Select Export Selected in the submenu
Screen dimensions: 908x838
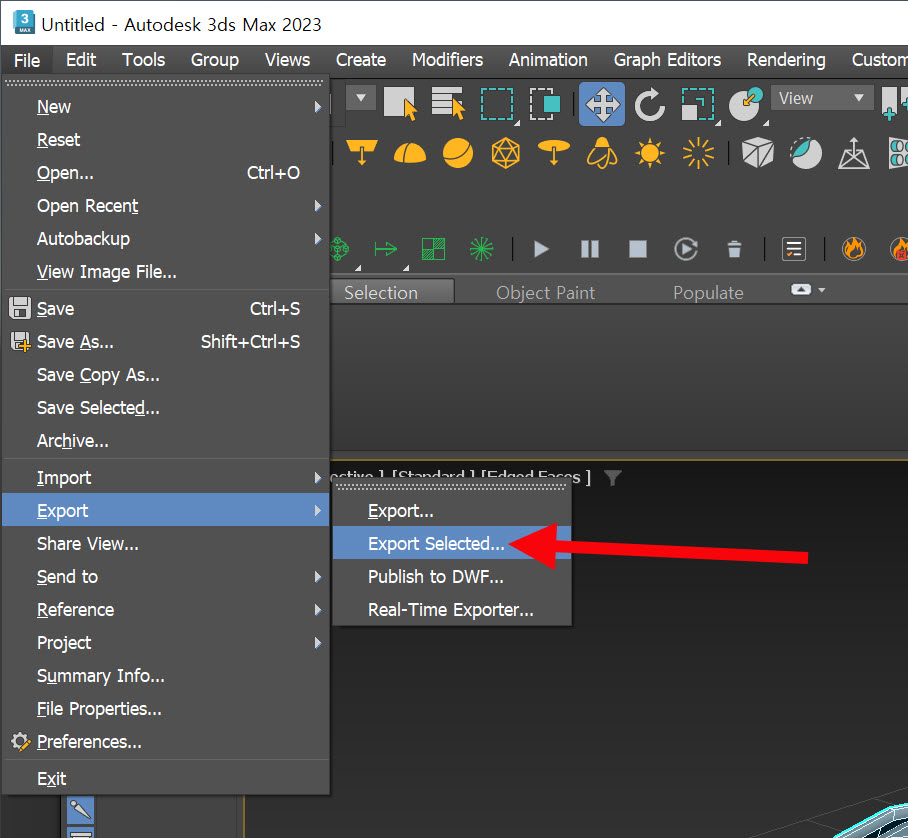point(452,543)
